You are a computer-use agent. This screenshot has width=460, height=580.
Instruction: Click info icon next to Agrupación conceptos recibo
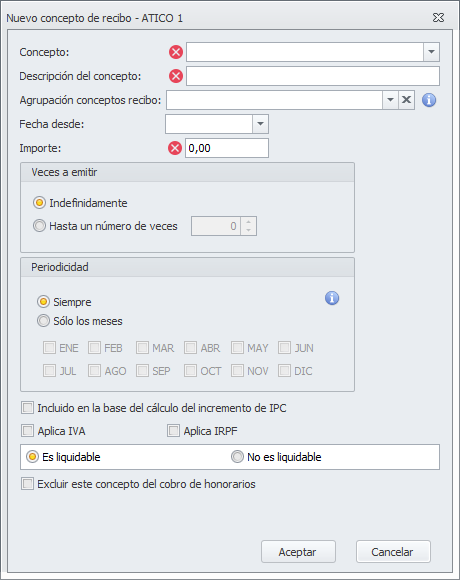pos(429,100)
